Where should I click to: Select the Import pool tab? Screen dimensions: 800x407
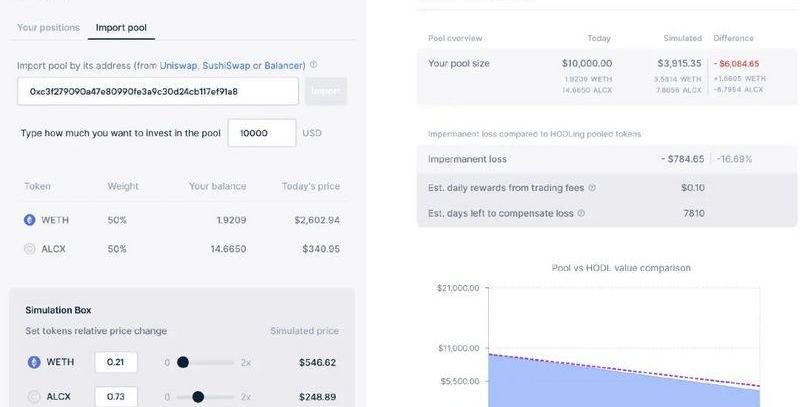pos(121,27)
